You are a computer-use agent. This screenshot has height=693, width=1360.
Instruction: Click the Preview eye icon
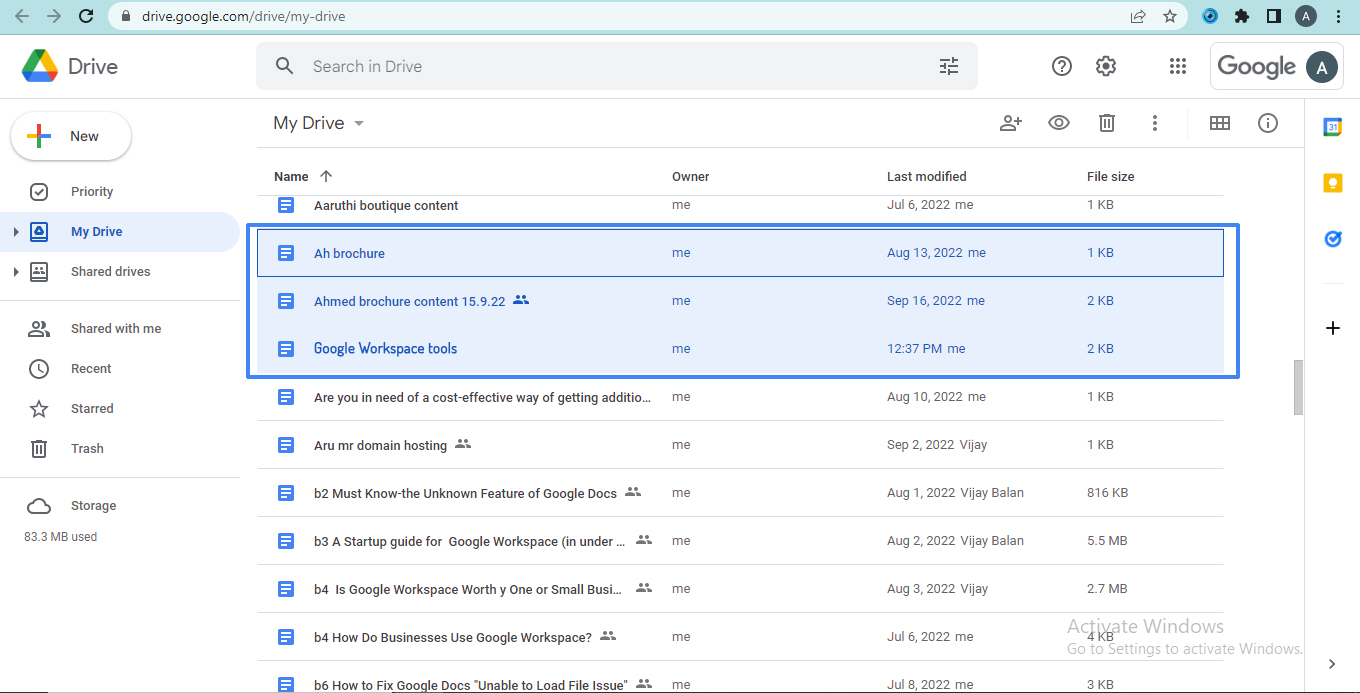(1059, 123)
